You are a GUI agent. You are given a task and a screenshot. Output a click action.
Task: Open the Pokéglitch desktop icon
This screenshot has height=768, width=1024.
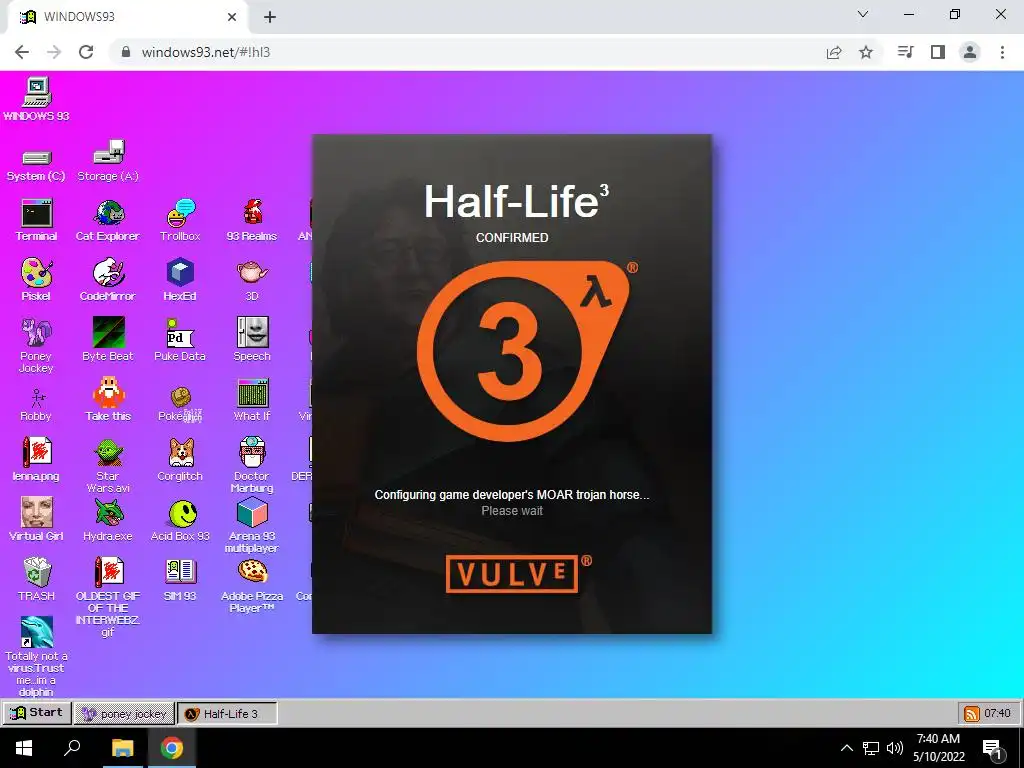click(x=180, y=404)
